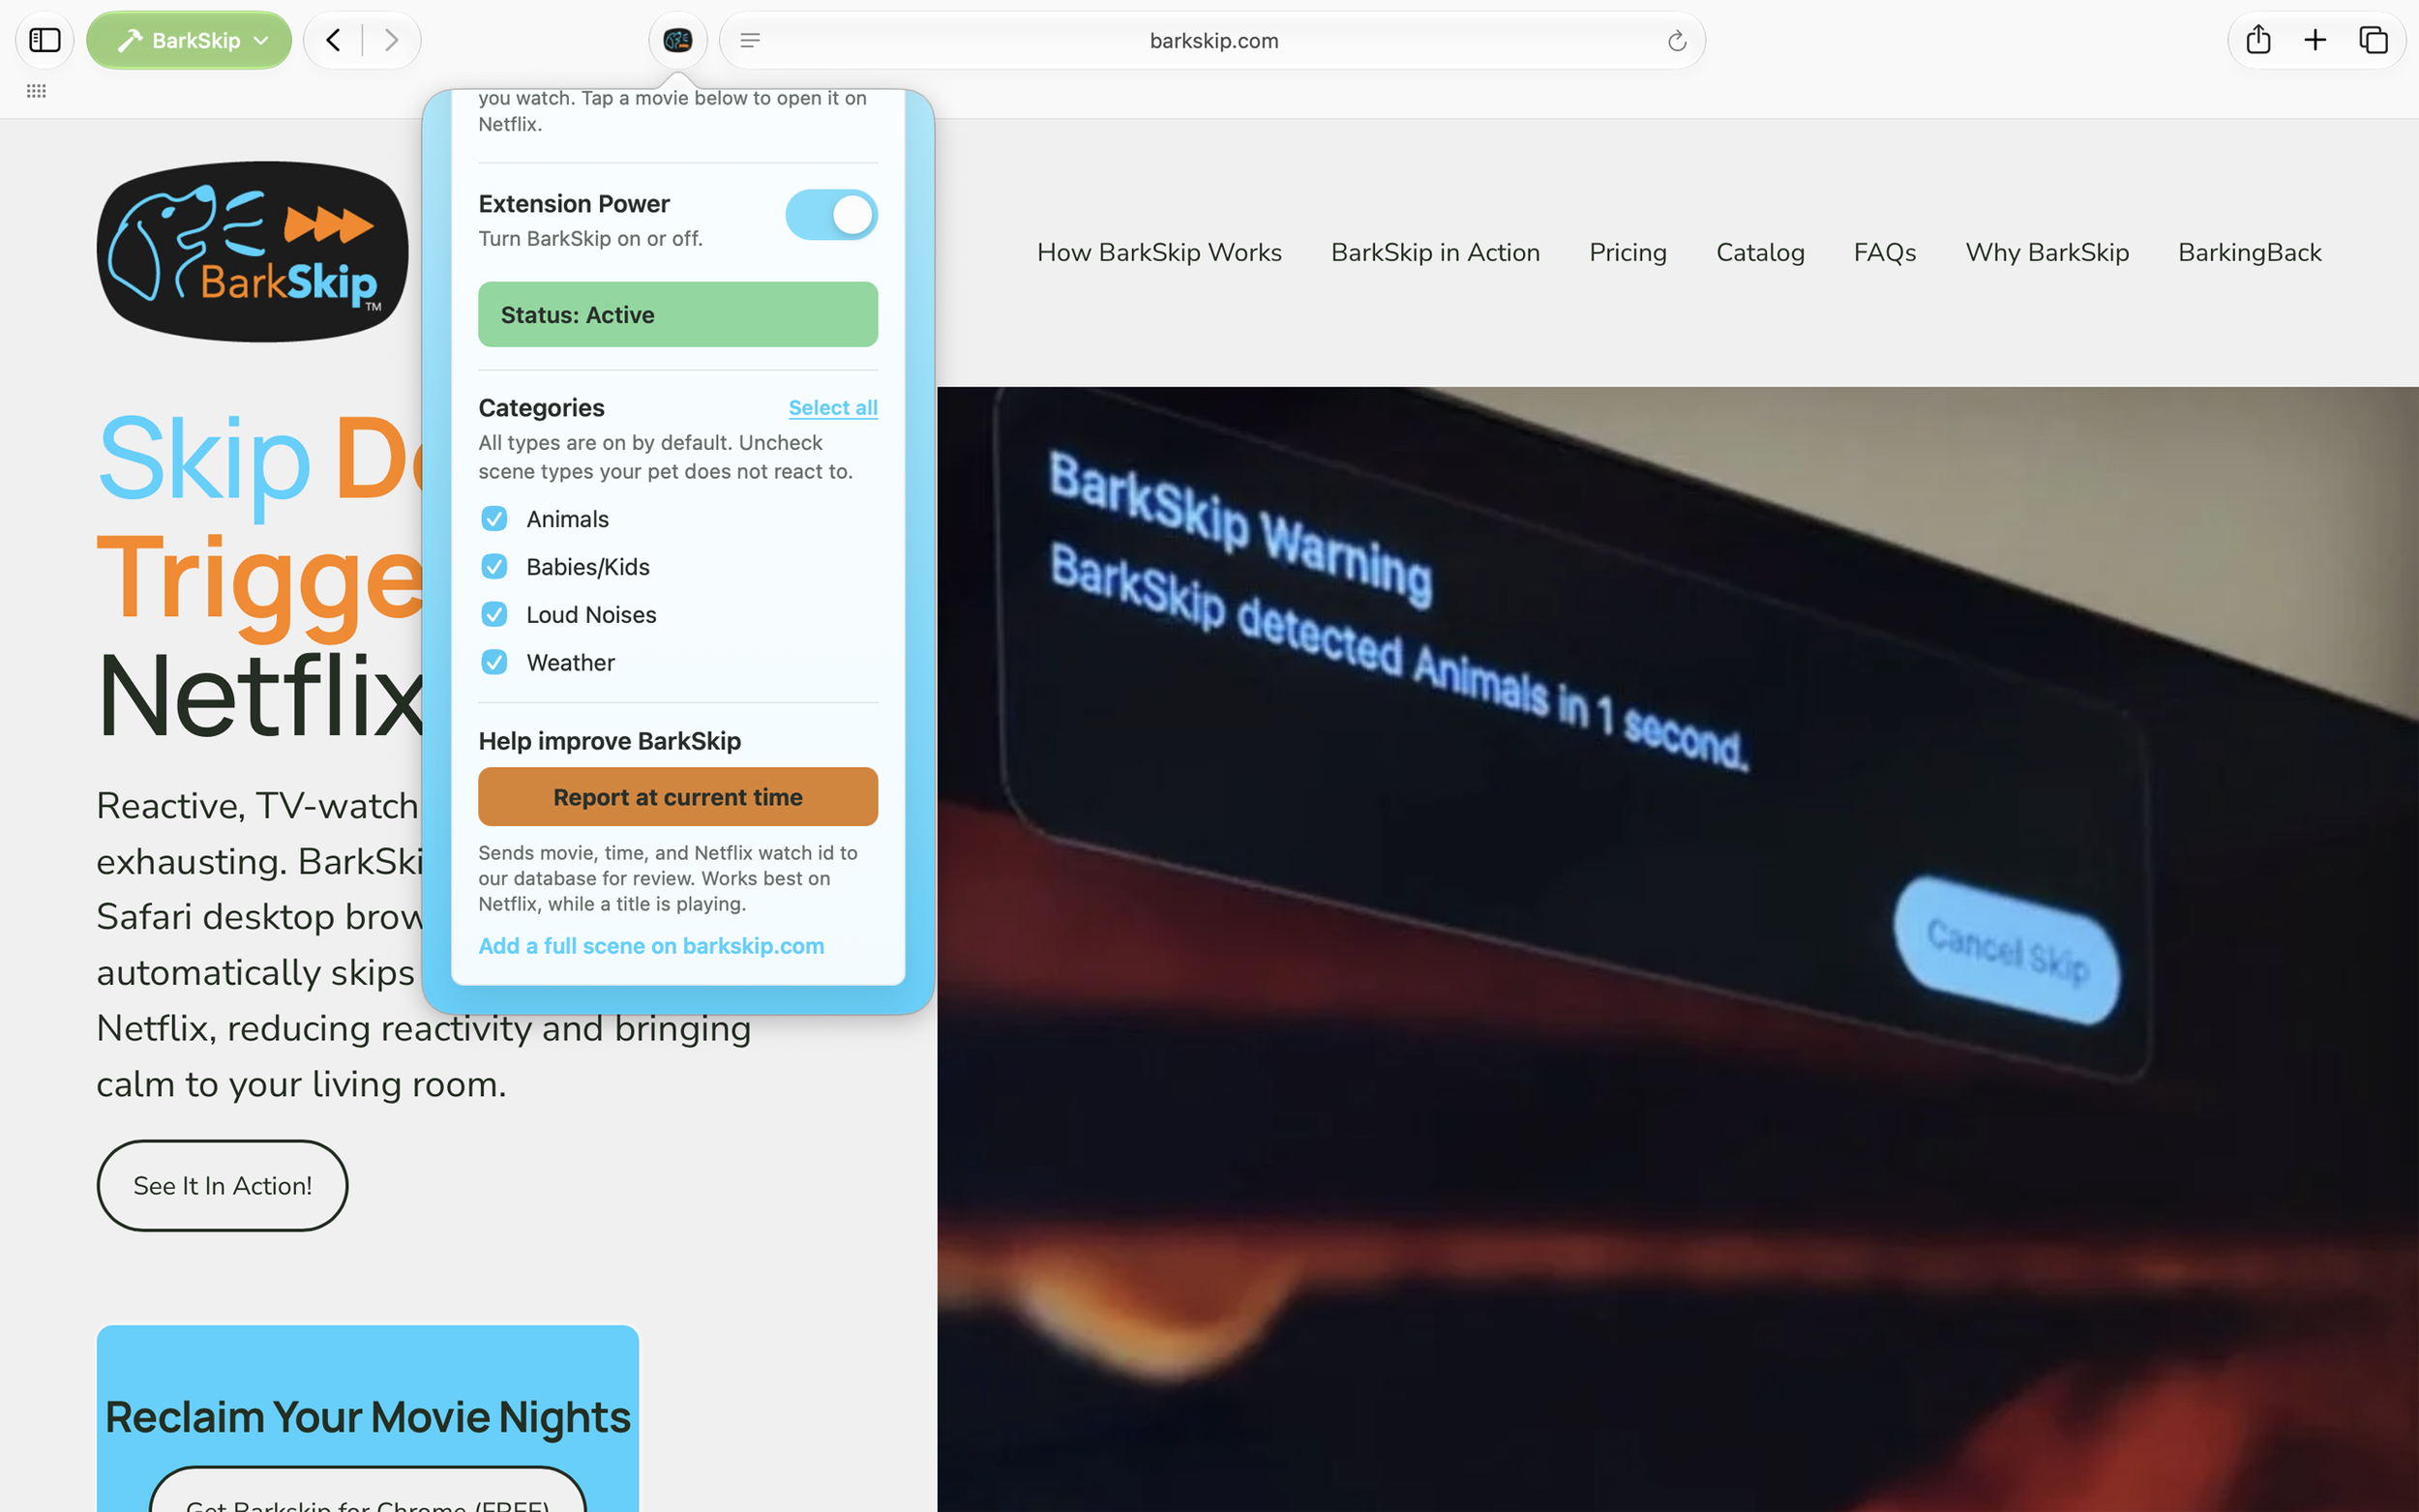Open Why BarkSkip page

(2047, 252)
